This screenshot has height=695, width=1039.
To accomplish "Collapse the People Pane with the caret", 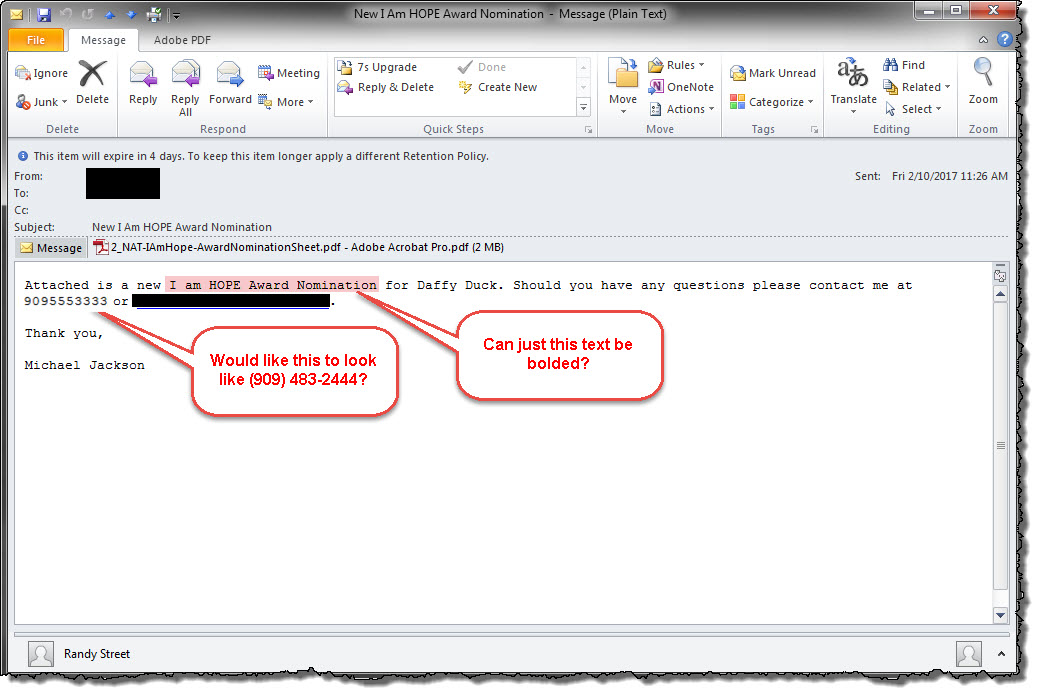I will coord(1001,654).
